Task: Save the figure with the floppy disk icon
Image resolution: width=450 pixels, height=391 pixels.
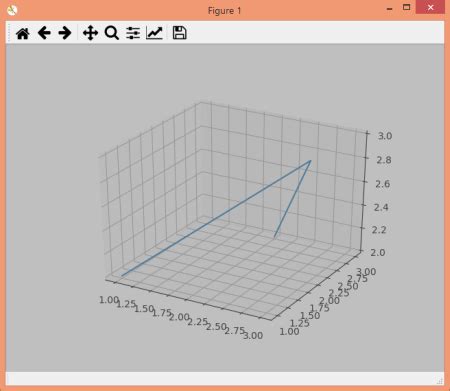Action: coord(179,33)
